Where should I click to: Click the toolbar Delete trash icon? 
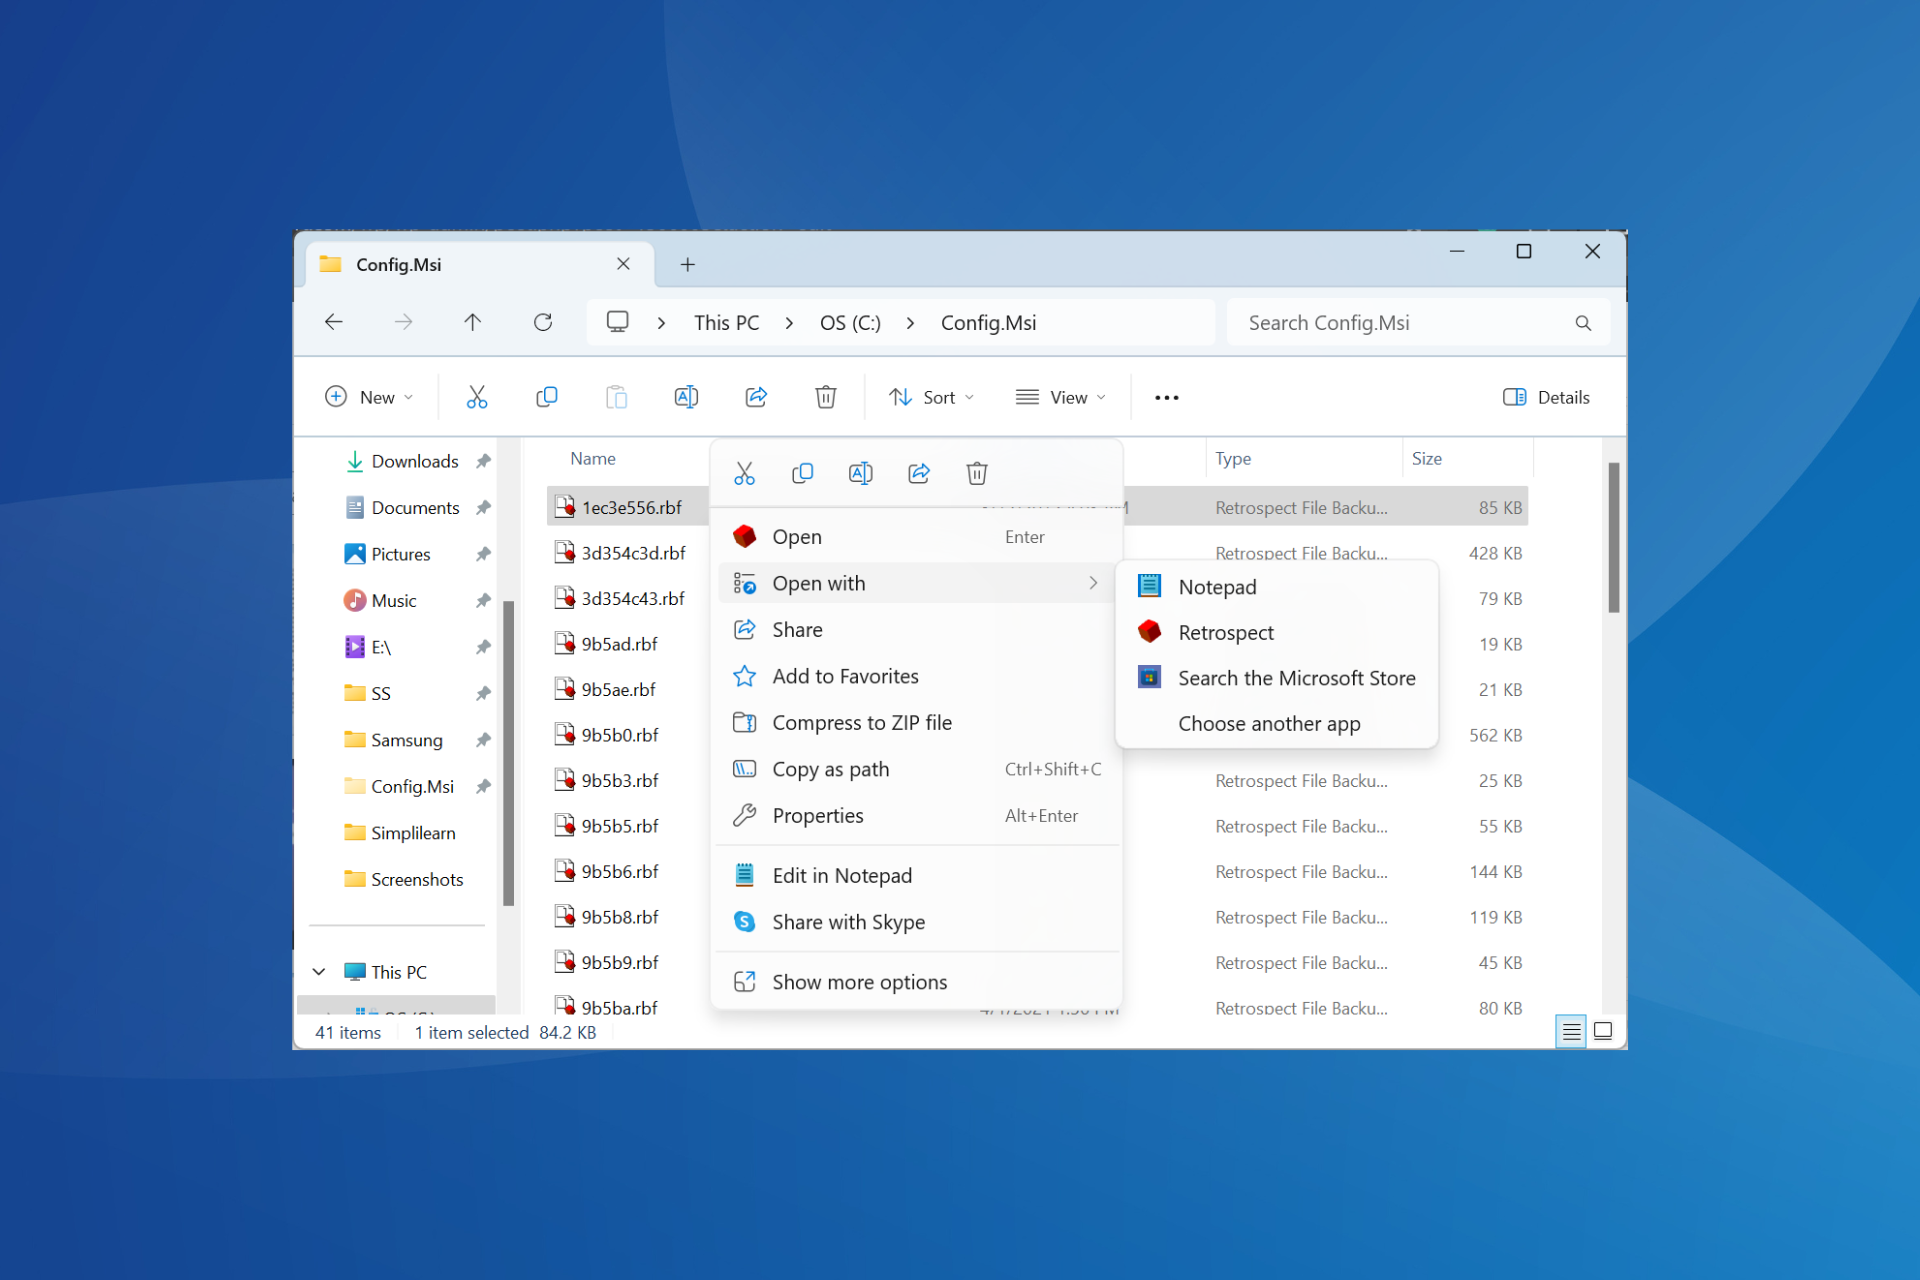tap(826, 397)
